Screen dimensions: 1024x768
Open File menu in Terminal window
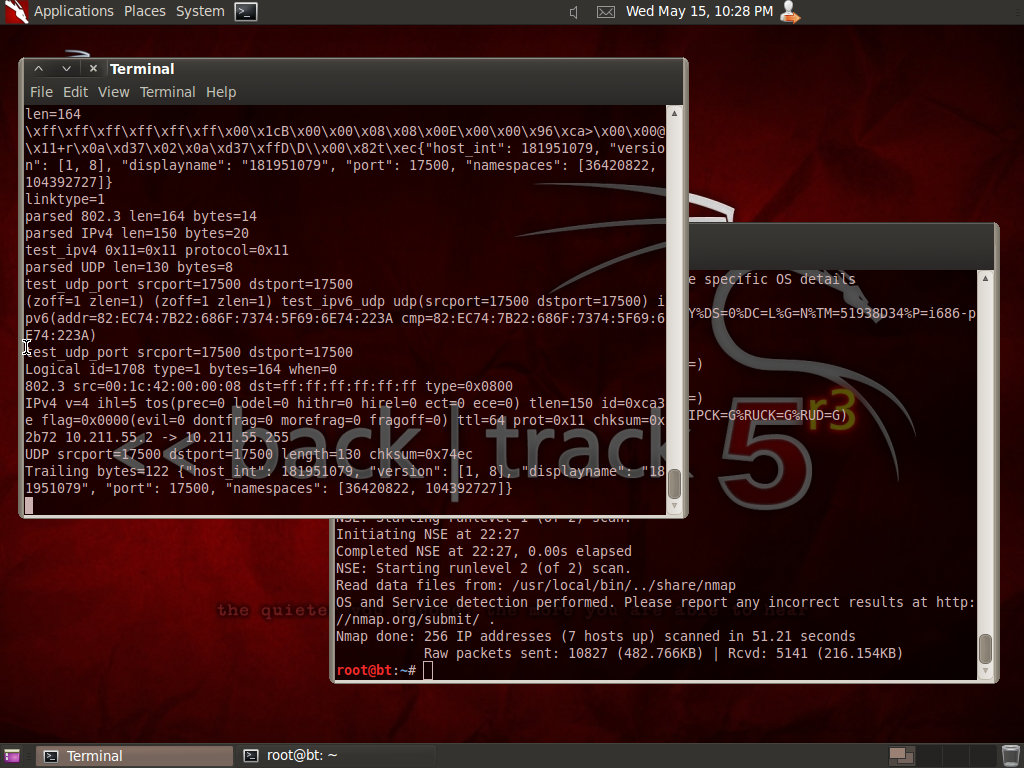(41, 92)
